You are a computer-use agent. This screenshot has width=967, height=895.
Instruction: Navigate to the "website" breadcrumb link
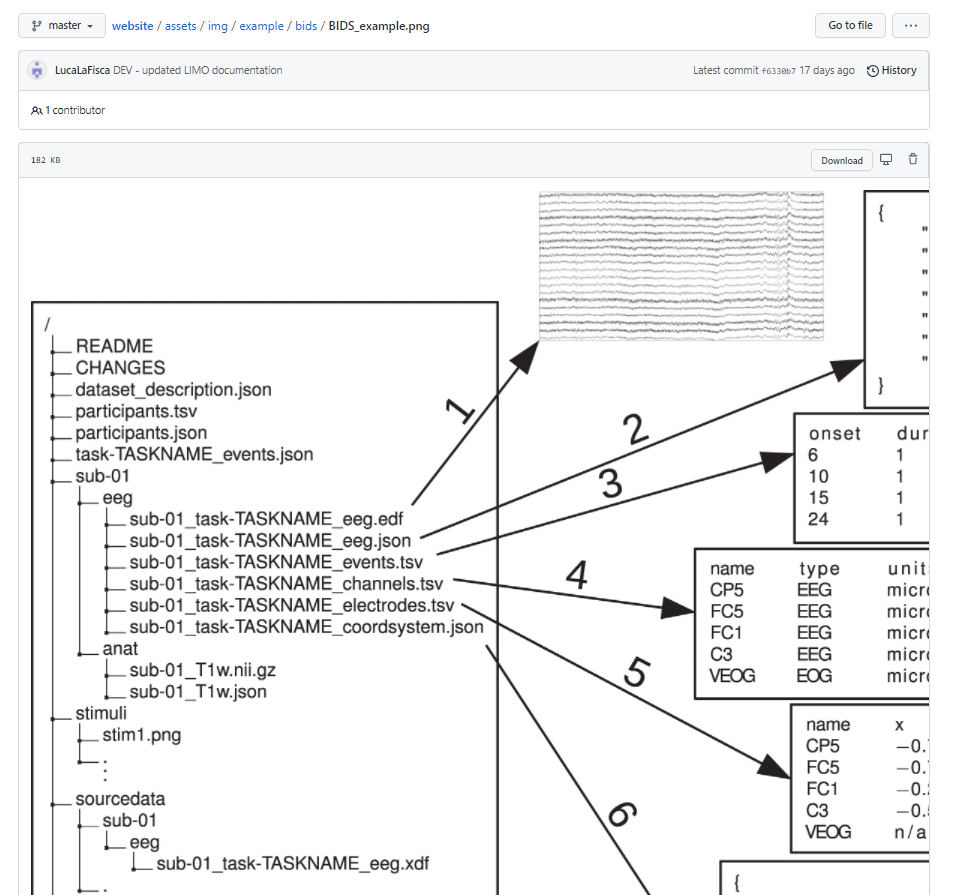click(133, 25)
